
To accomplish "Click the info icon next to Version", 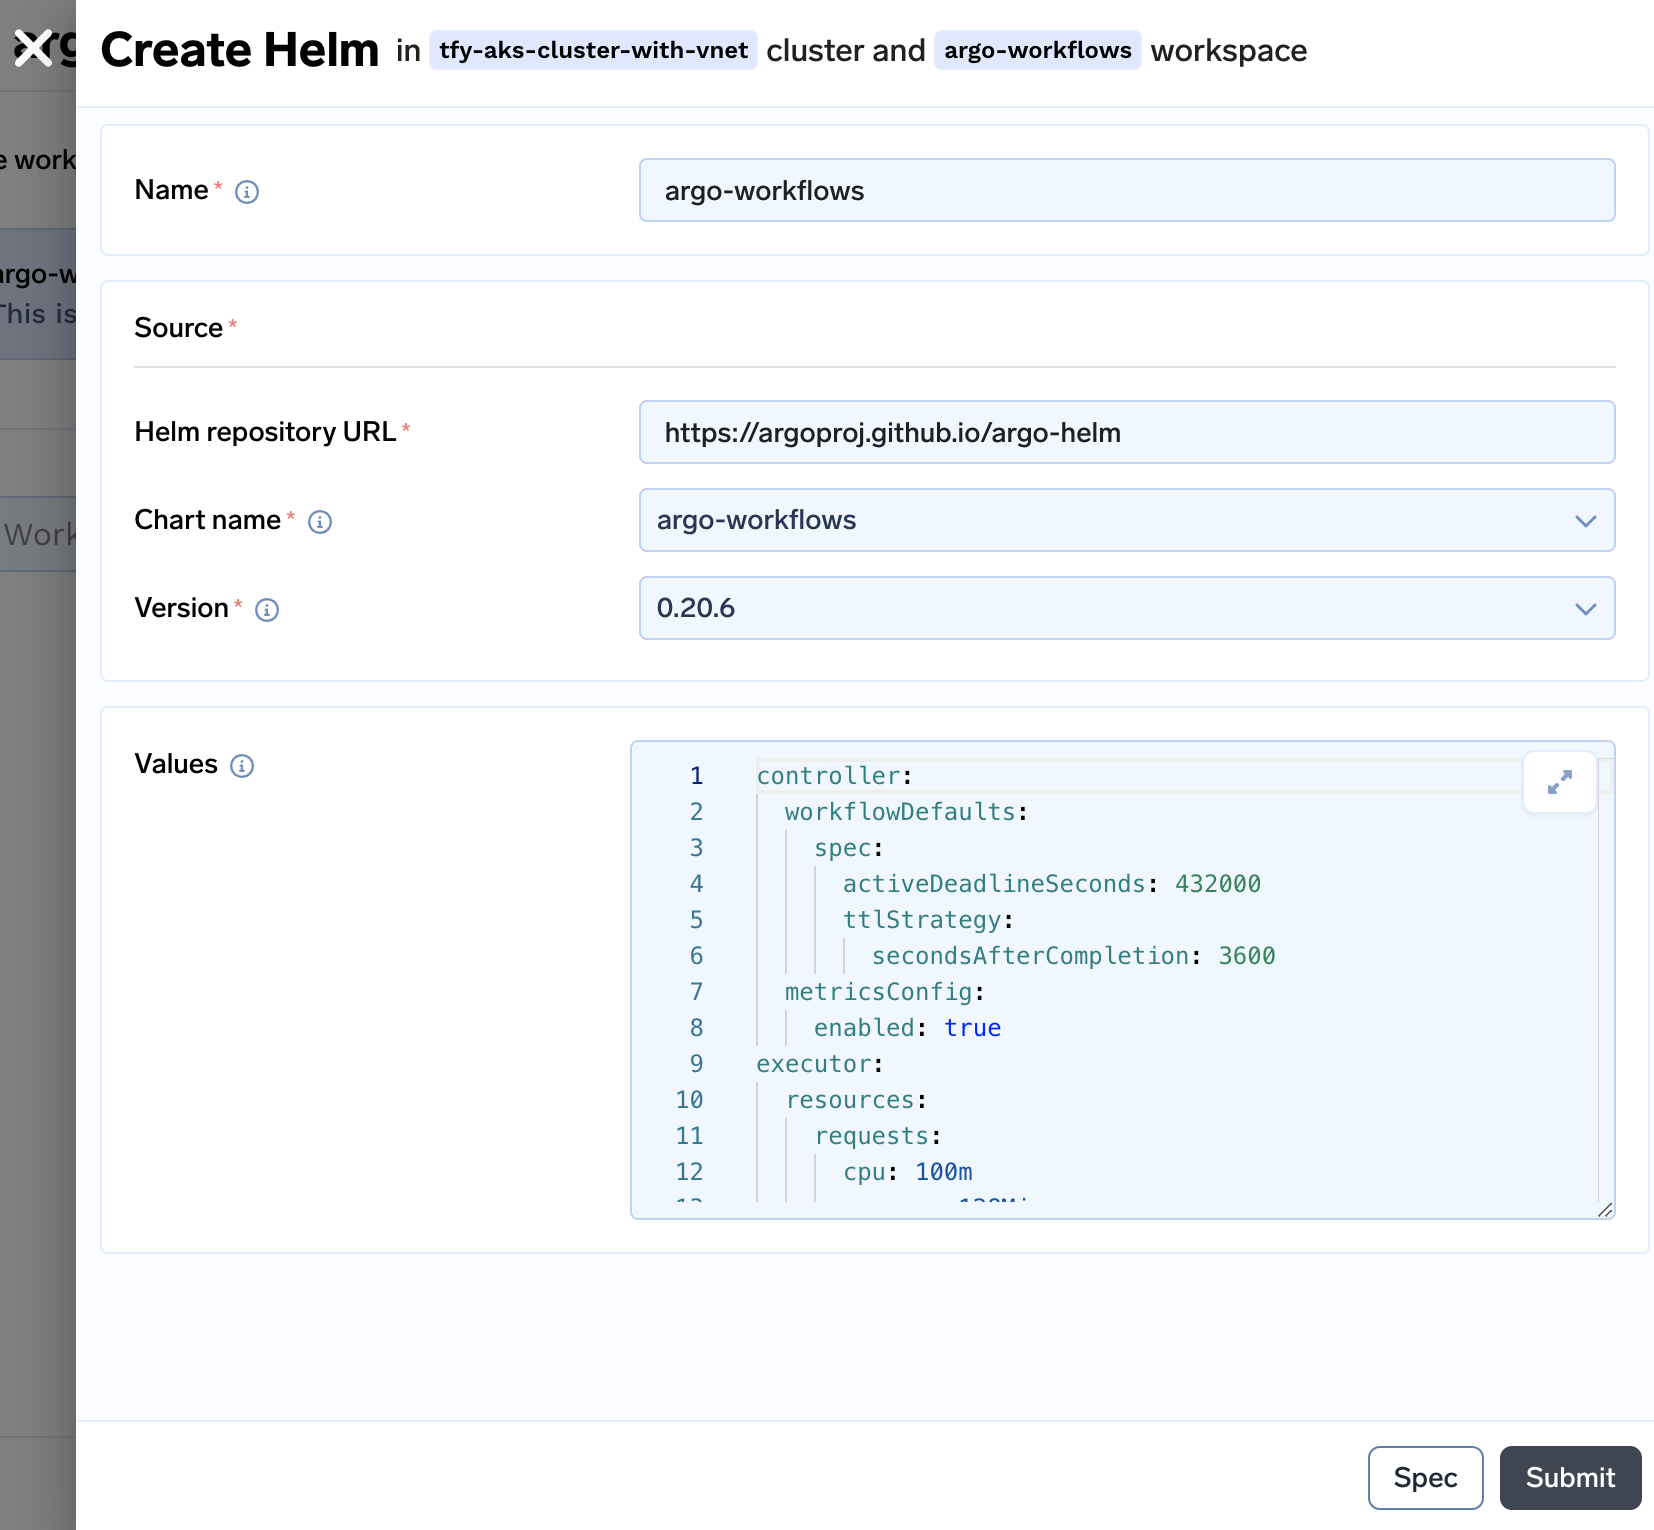I will pos(267,610).
